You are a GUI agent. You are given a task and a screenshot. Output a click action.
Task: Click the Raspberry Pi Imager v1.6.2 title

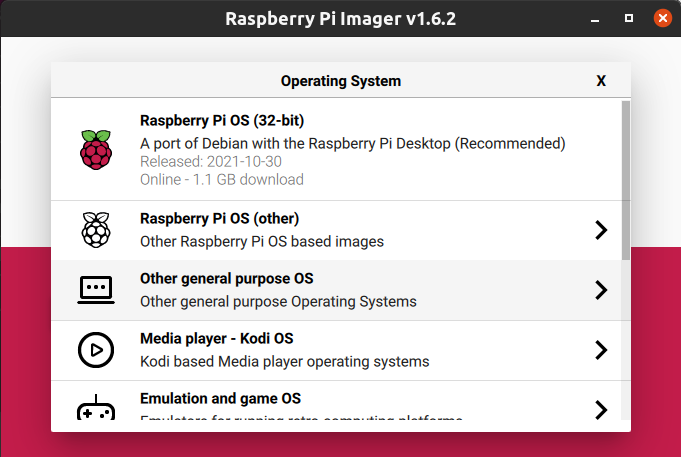[340, 19]
